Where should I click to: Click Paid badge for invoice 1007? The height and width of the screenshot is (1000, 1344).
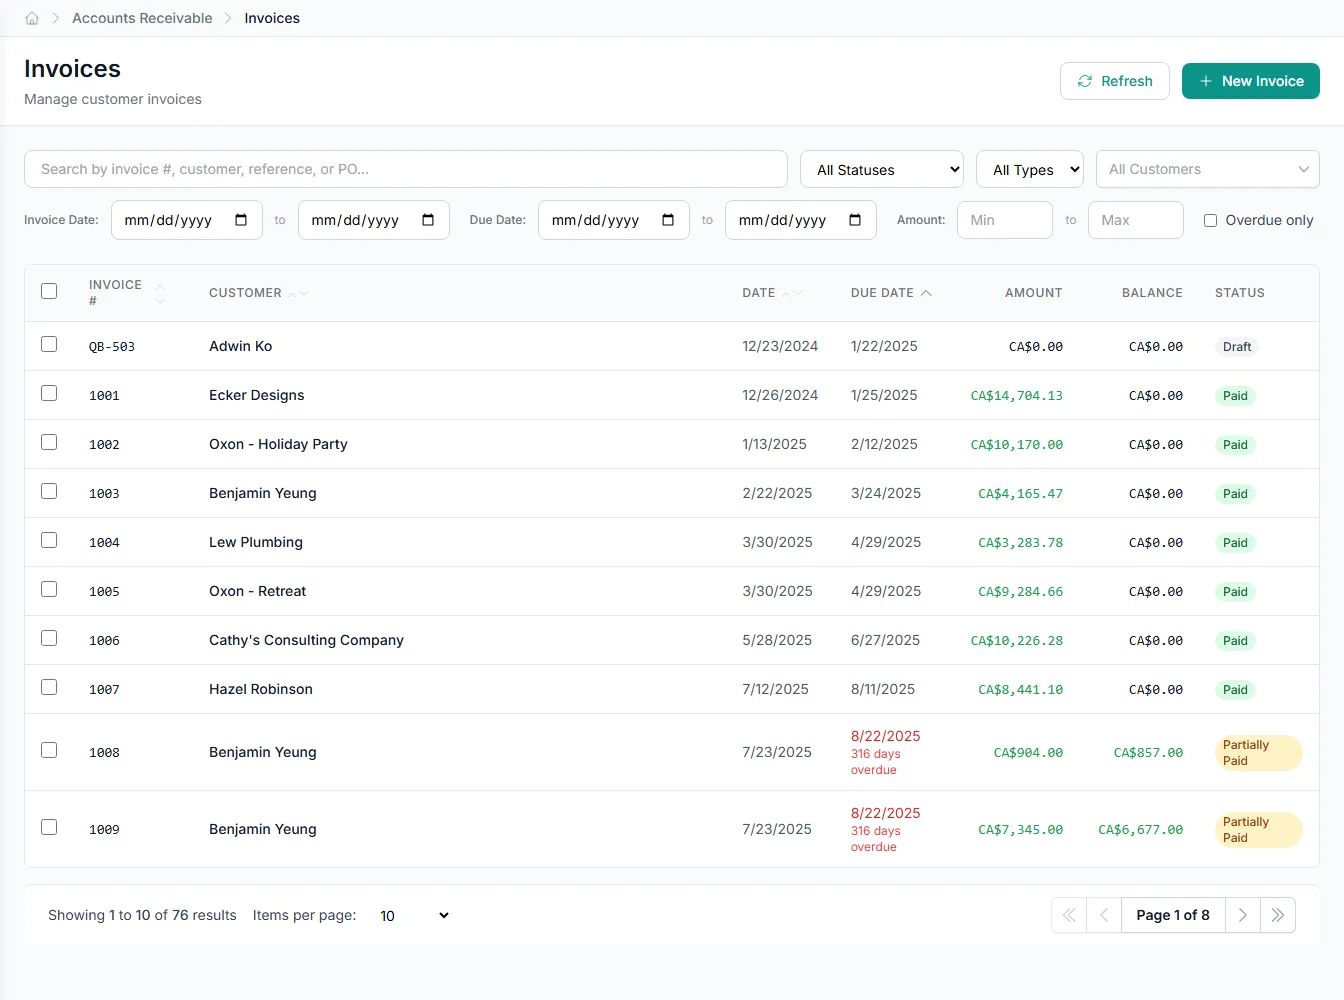(x=1235, y=690)
